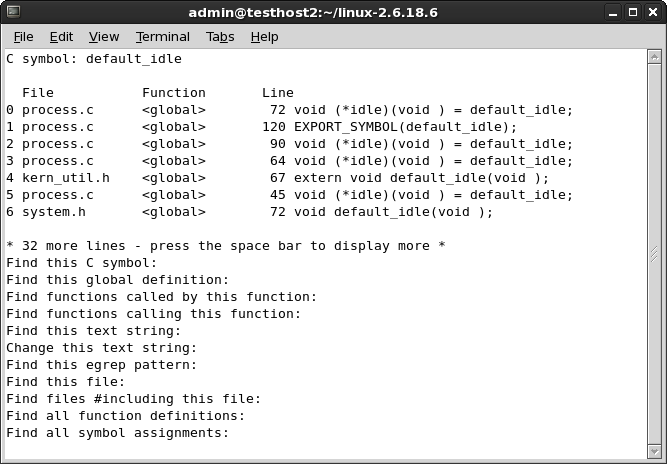Open the File menu

[x=23, y=36]
